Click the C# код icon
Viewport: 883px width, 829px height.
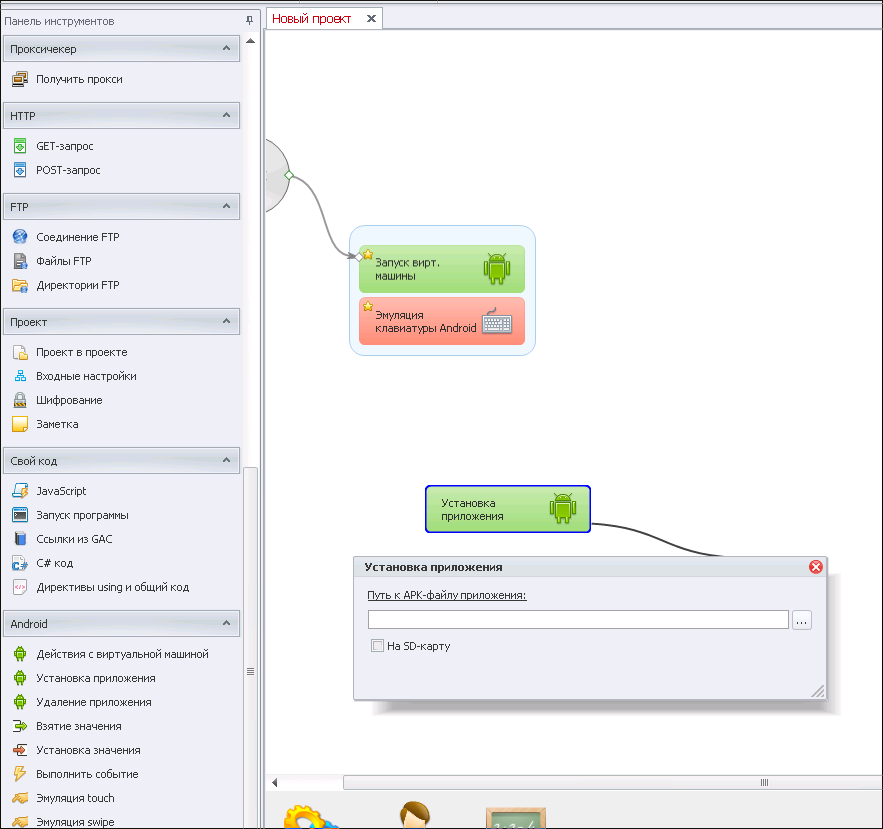click(x=20, y=563)
